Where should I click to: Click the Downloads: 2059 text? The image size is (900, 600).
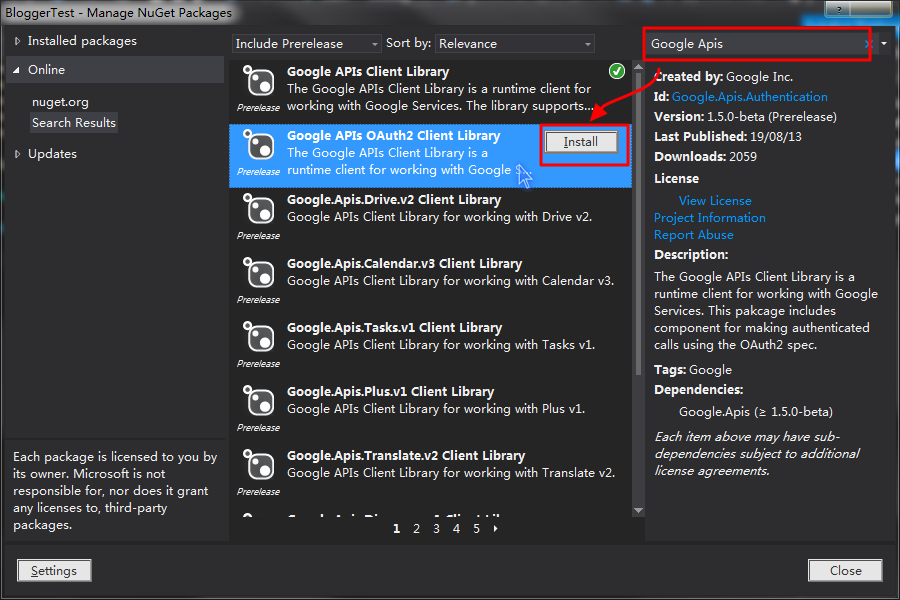click(705, 157)
